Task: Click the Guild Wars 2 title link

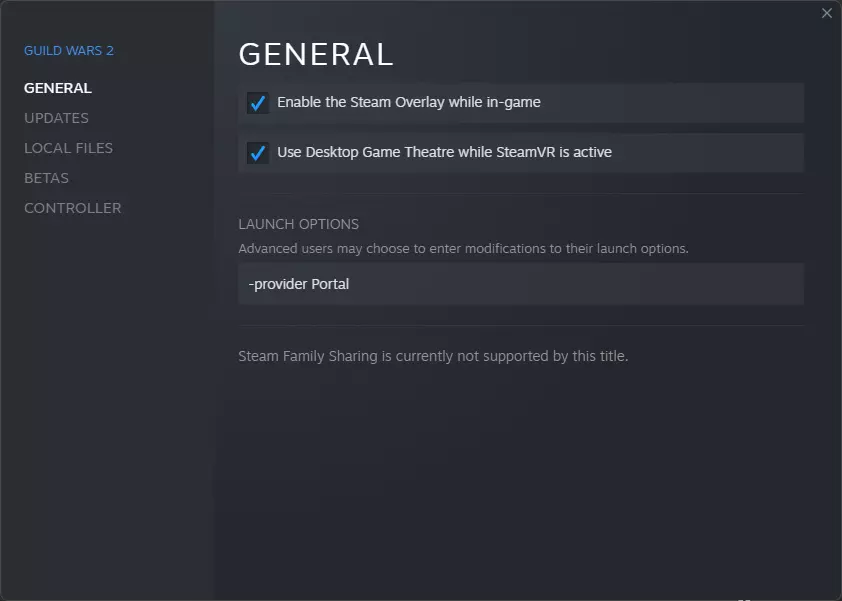Action: (69, 50)
